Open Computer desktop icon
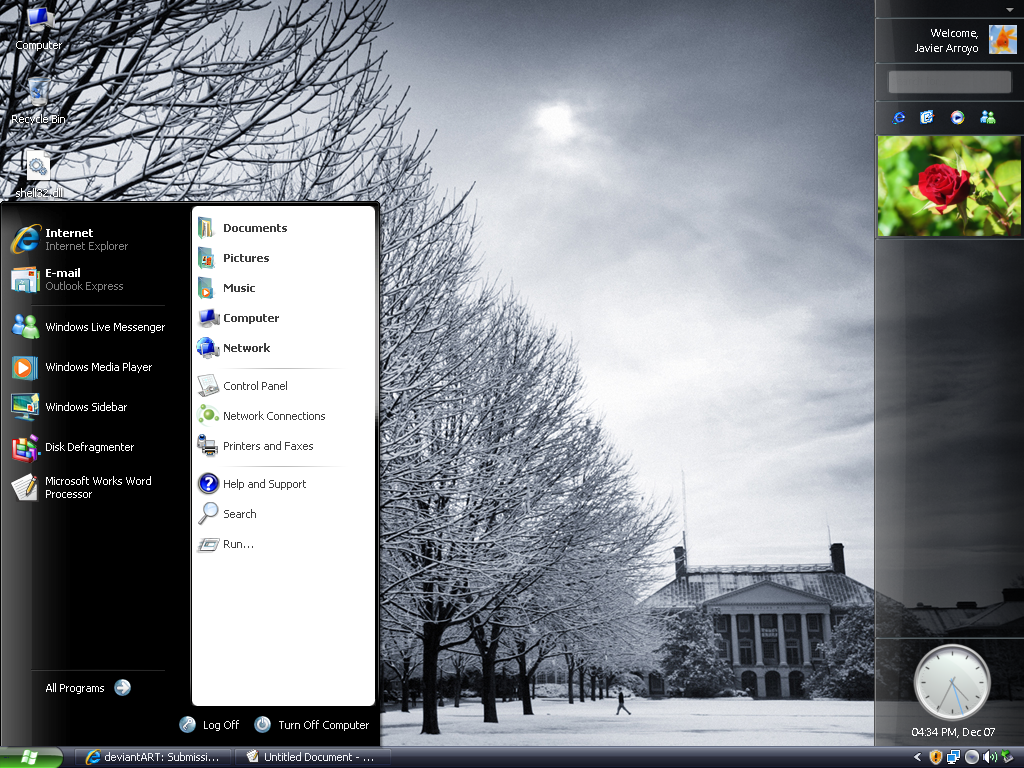Viewport: 1024px width, 768px height. [39, 27]
